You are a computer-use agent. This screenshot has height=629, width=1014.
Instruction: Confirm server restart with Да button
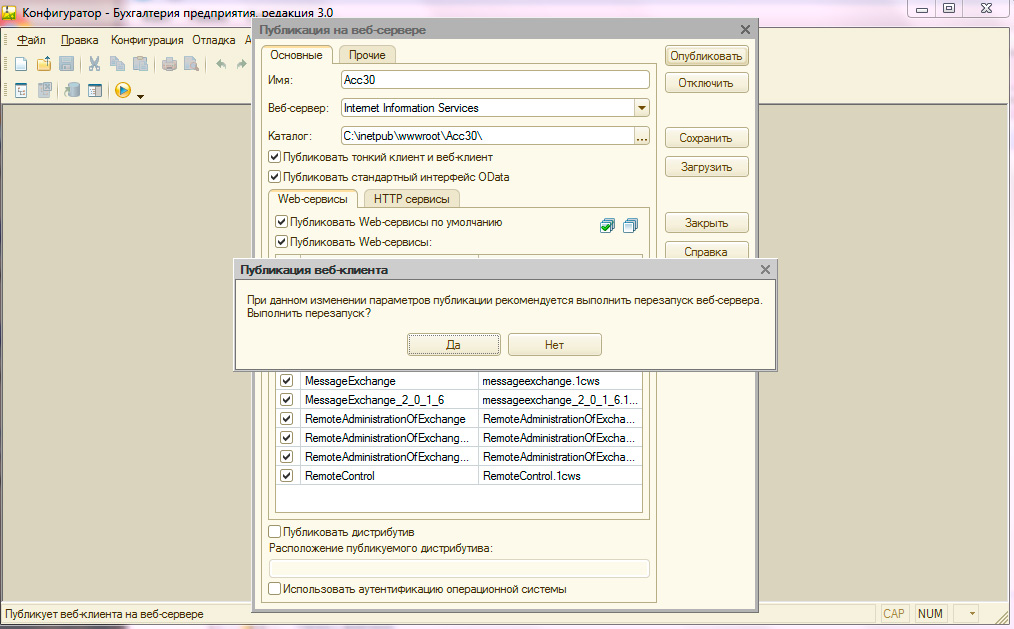click(453, 344)
